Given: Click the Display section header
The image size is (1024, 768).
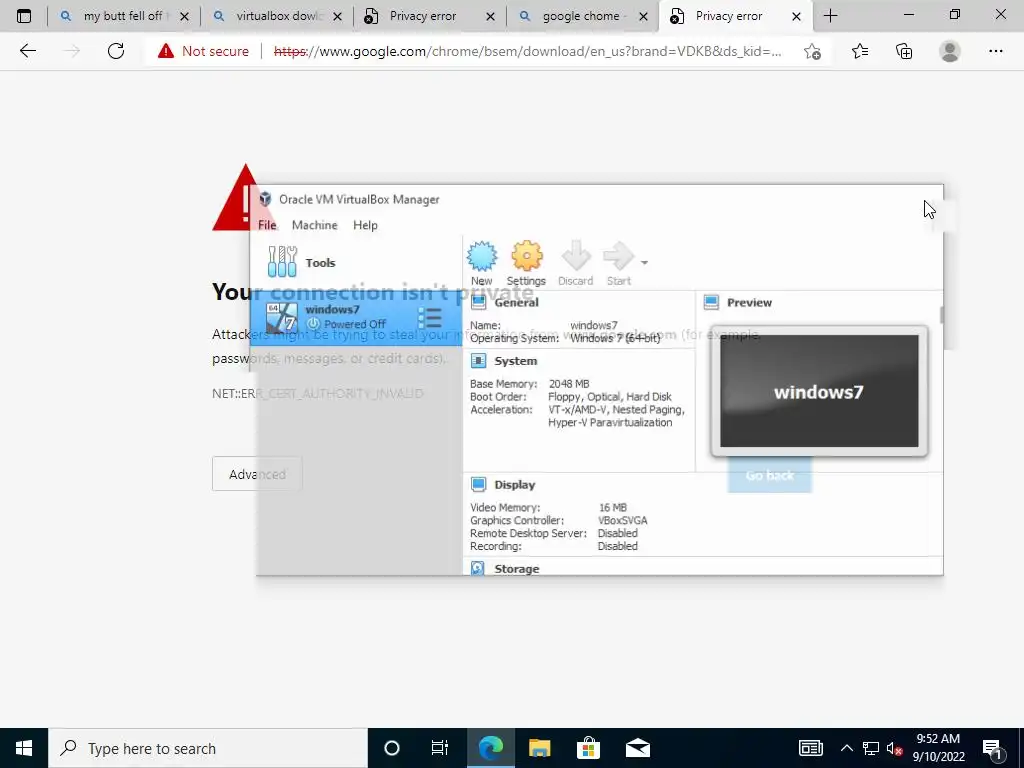Looking at the screenshot, I should (x=515, y=485).
